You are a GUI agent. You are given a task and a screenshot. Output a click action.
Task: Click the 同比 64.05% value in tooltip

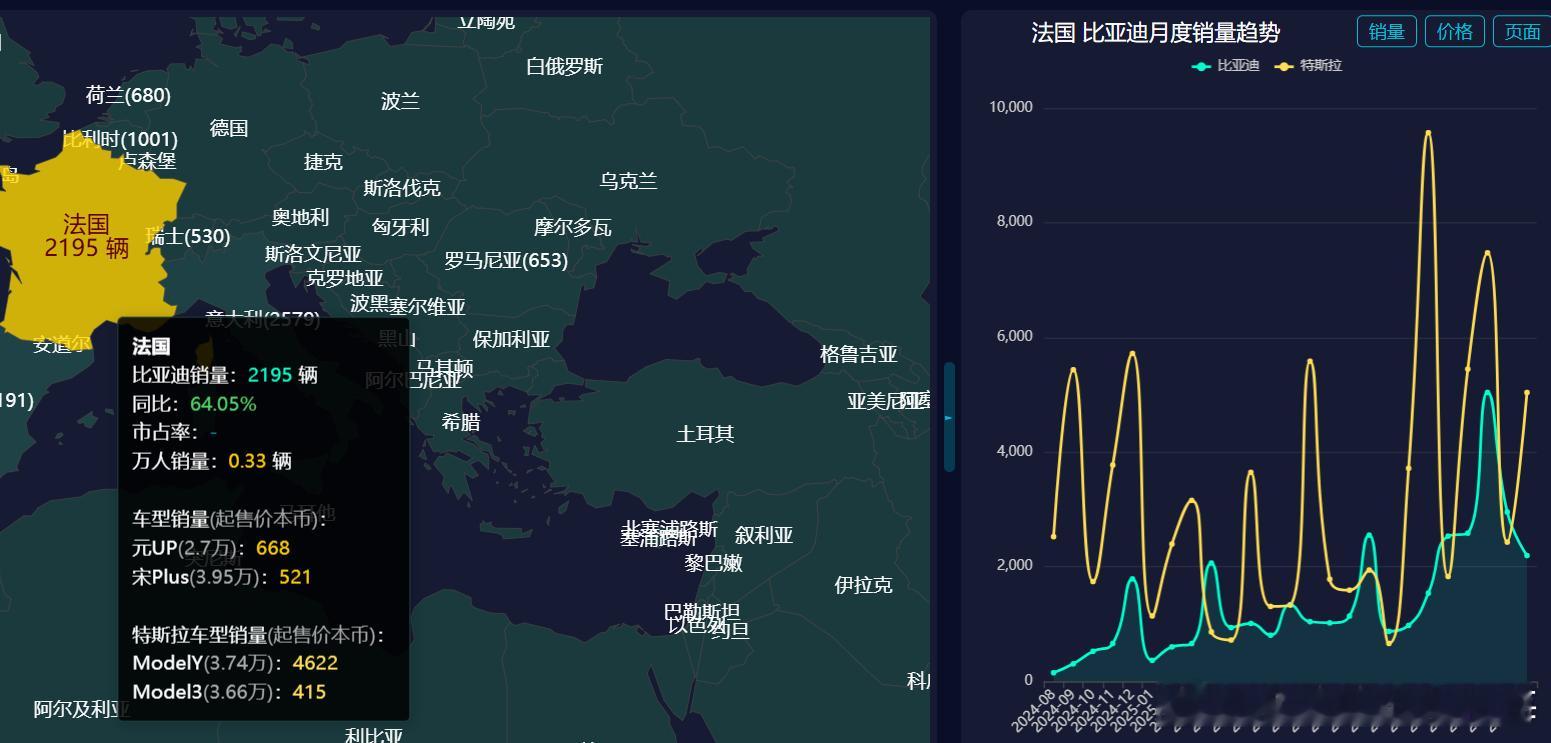click(x=223, y=404)
